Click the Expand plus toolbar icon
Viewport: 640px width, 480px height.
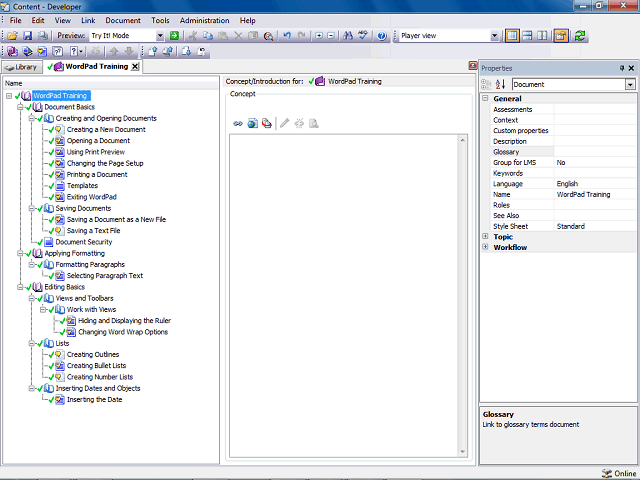tap(319, 36)
